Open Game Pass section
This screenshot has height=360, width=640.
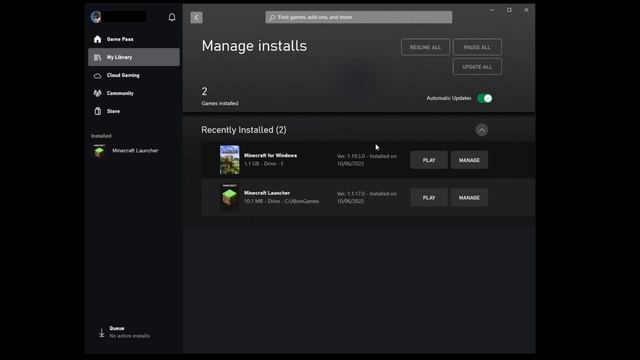tap(134, 39)
